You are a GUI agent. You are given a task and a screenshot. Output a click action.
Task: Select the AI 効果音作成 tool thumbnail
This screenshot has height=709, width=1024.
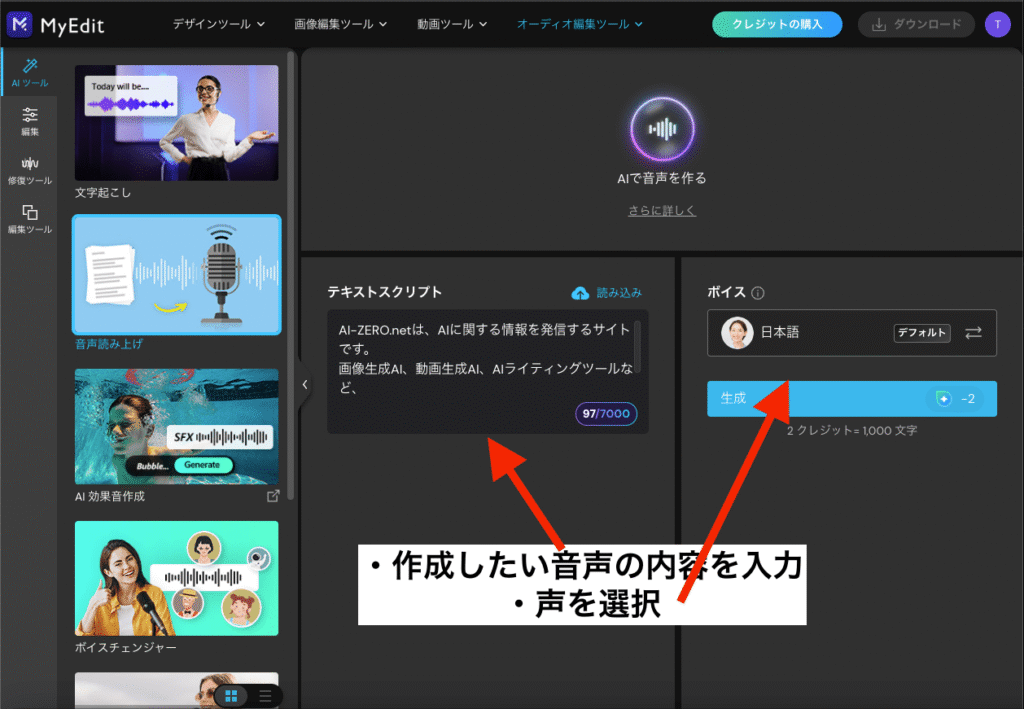coord(176,426)
